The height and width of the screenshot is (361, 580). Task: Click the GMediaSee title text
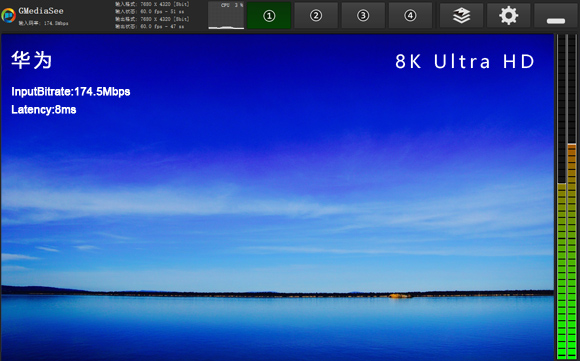tap(41, 11)
